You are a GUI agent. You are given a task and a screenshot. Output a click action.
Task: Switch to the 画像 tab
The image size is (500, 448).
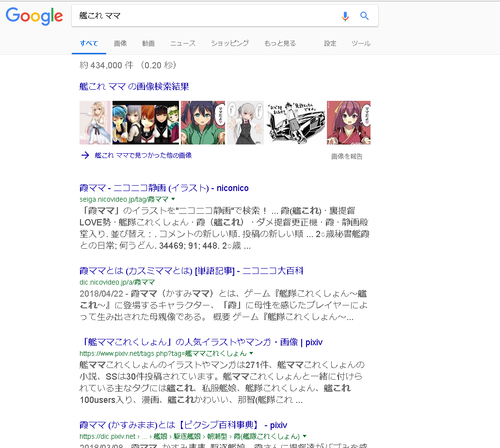tap(120, 43)
